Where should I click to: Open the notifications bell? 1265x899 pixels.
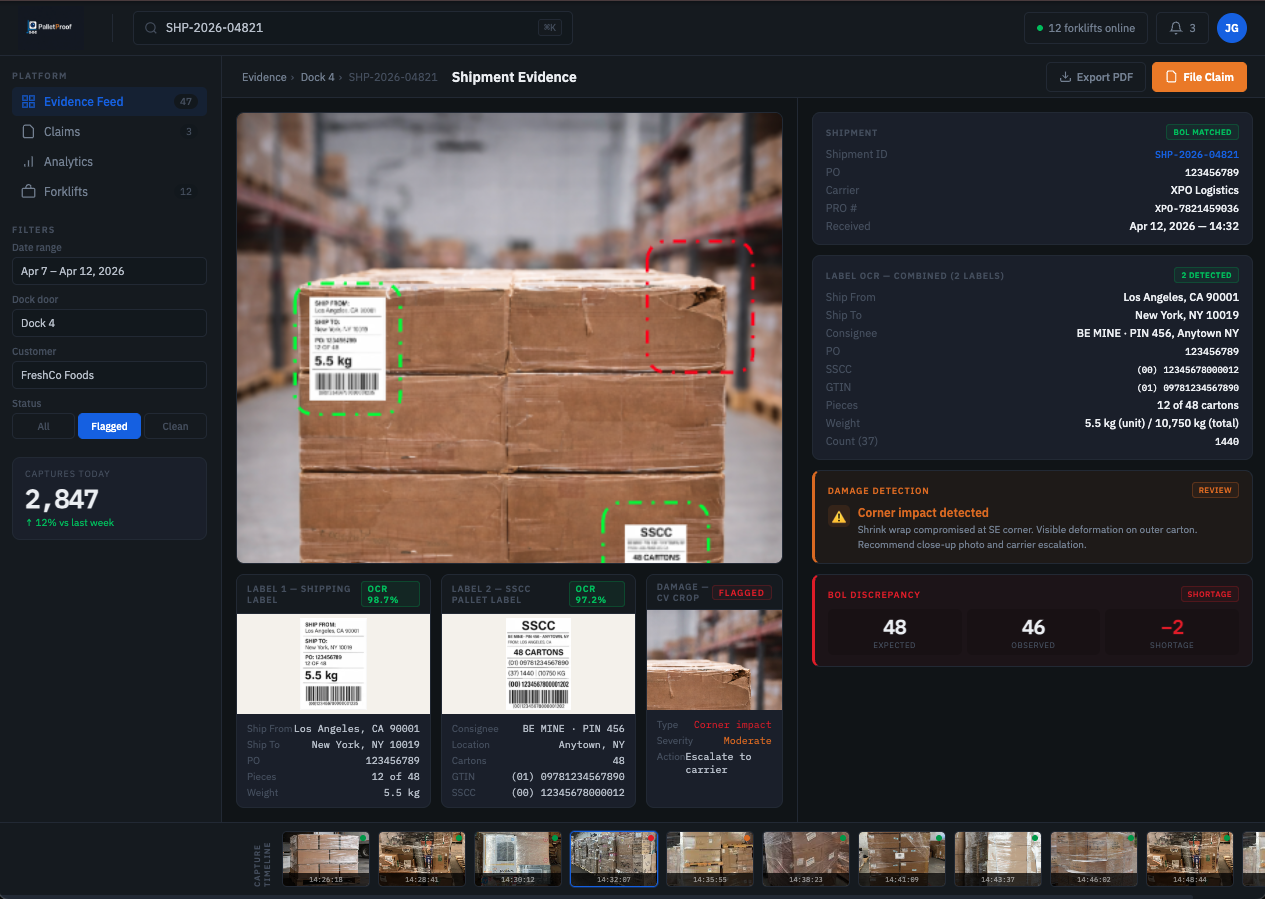click(1182, 28)
